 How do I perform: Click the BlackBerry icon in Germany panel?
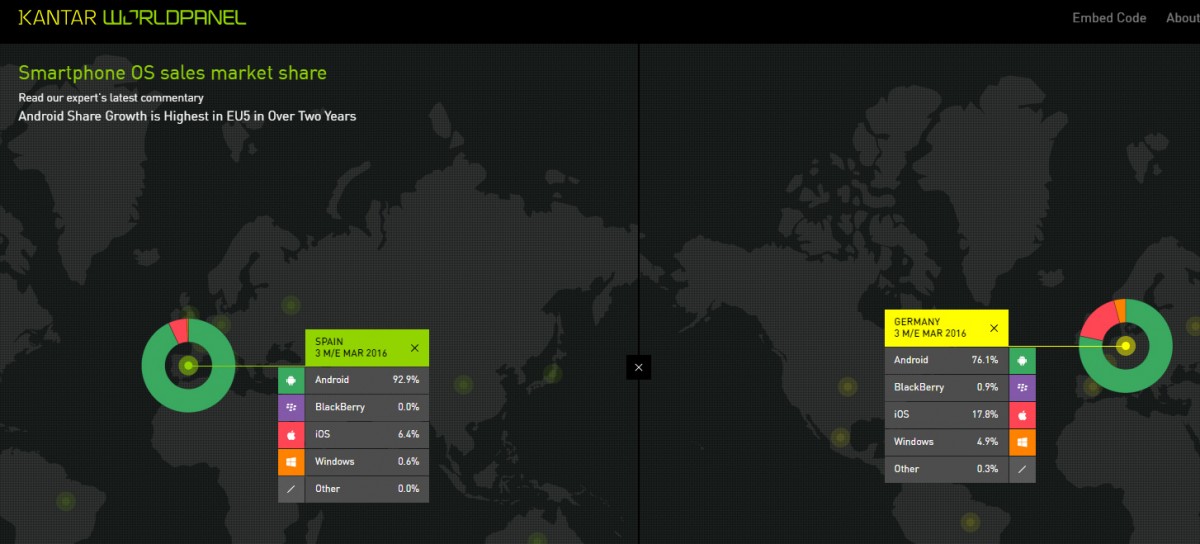pyautogui.click(x=1023, y=387)
